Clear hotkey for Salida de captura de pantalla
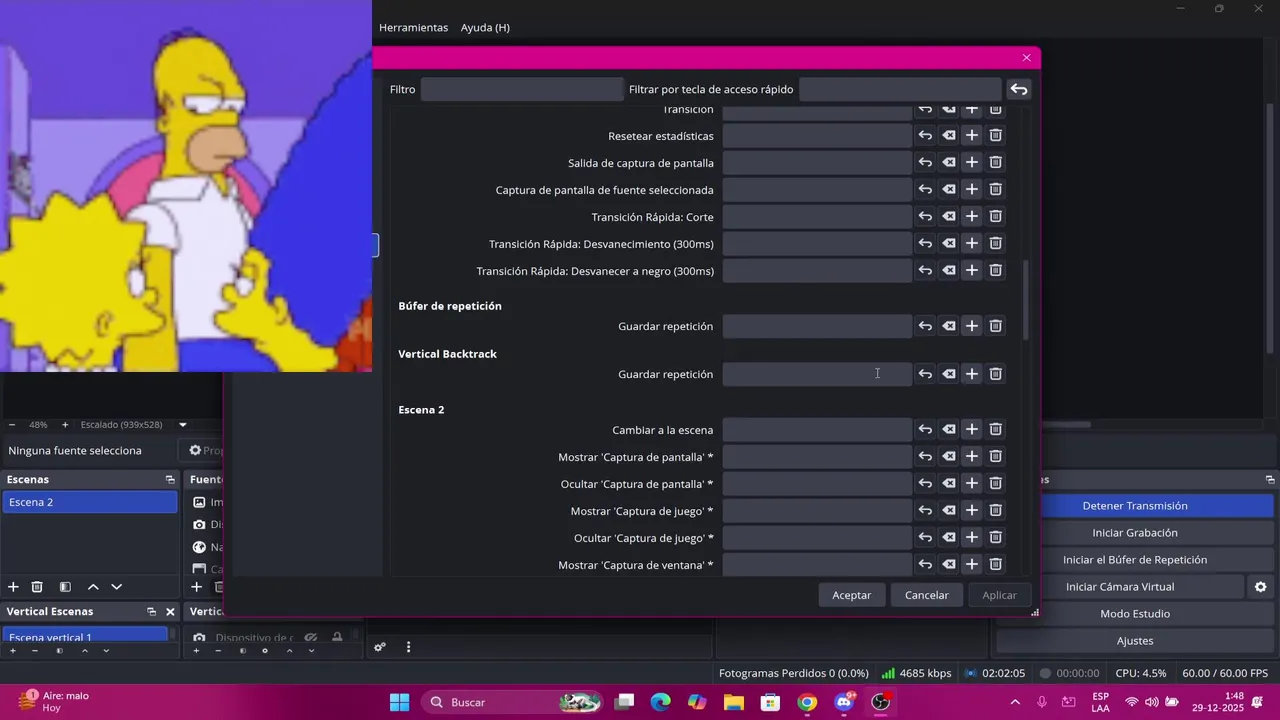This screenshot has height=720, width=1280. (949, 162)
